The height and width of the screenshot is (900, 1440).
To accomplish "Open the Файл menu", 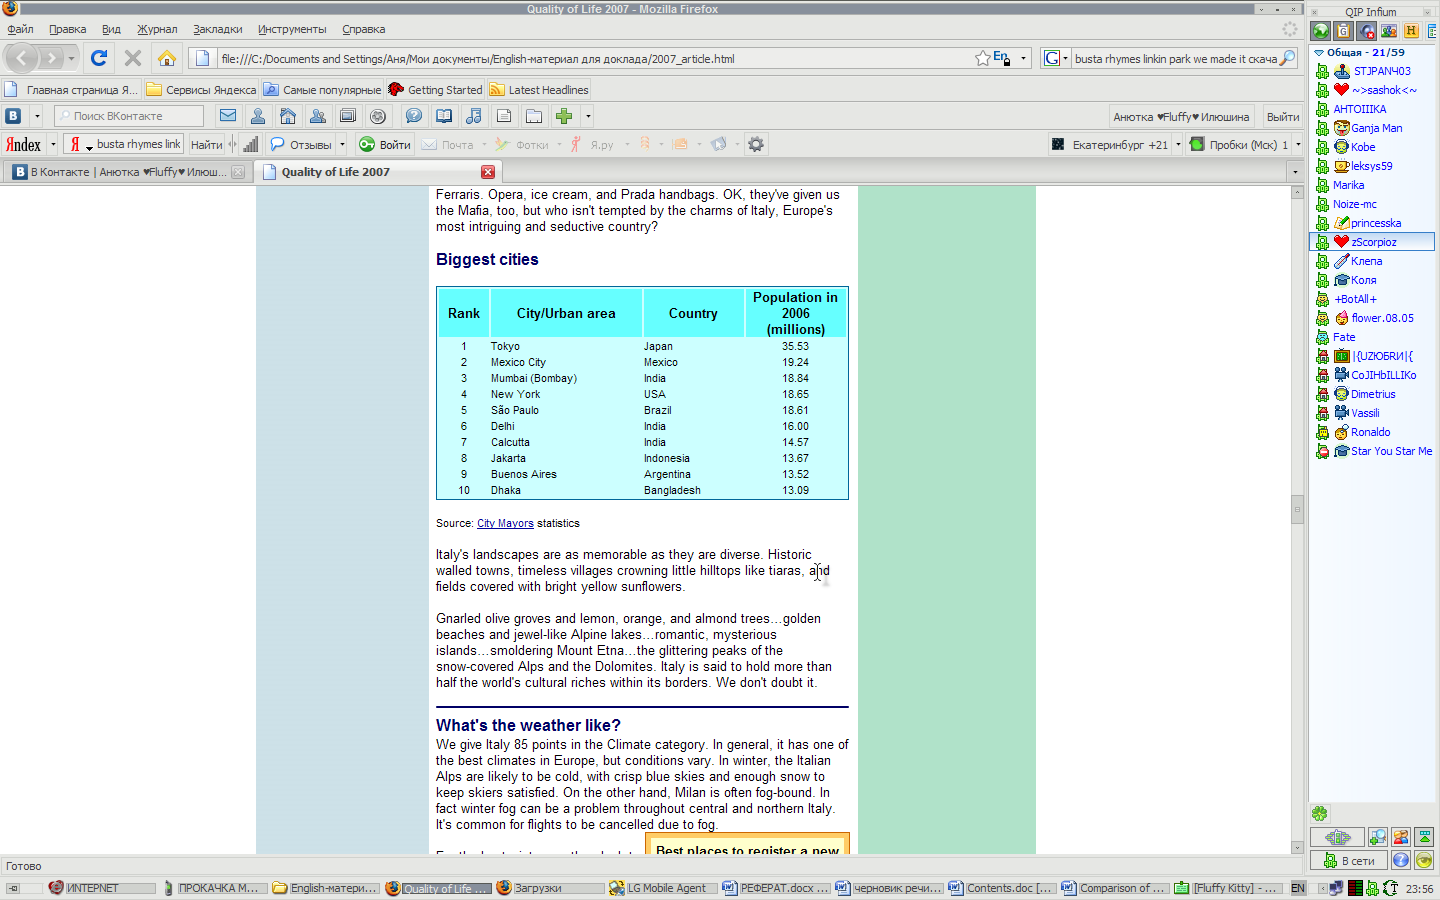I will coord(20,29).
